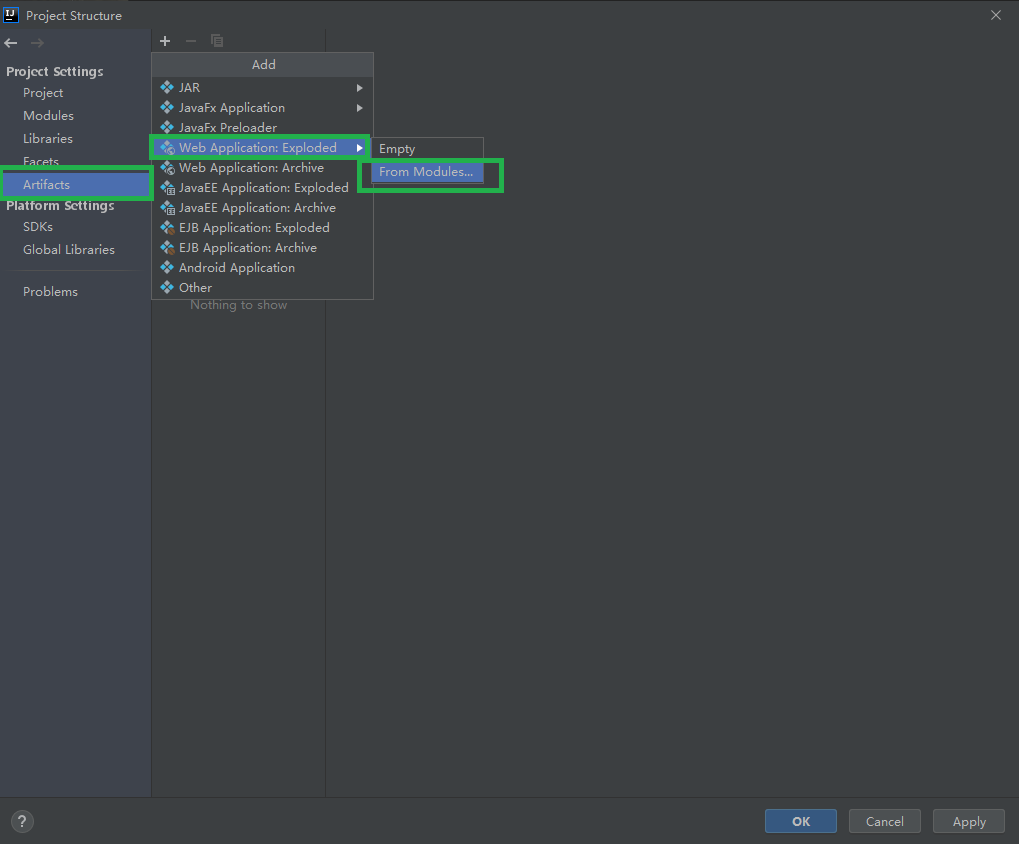Image resolution: width=1019 pixels, height=844 pixels.
Task: Select Android Application entry
Action: [263, 268]
